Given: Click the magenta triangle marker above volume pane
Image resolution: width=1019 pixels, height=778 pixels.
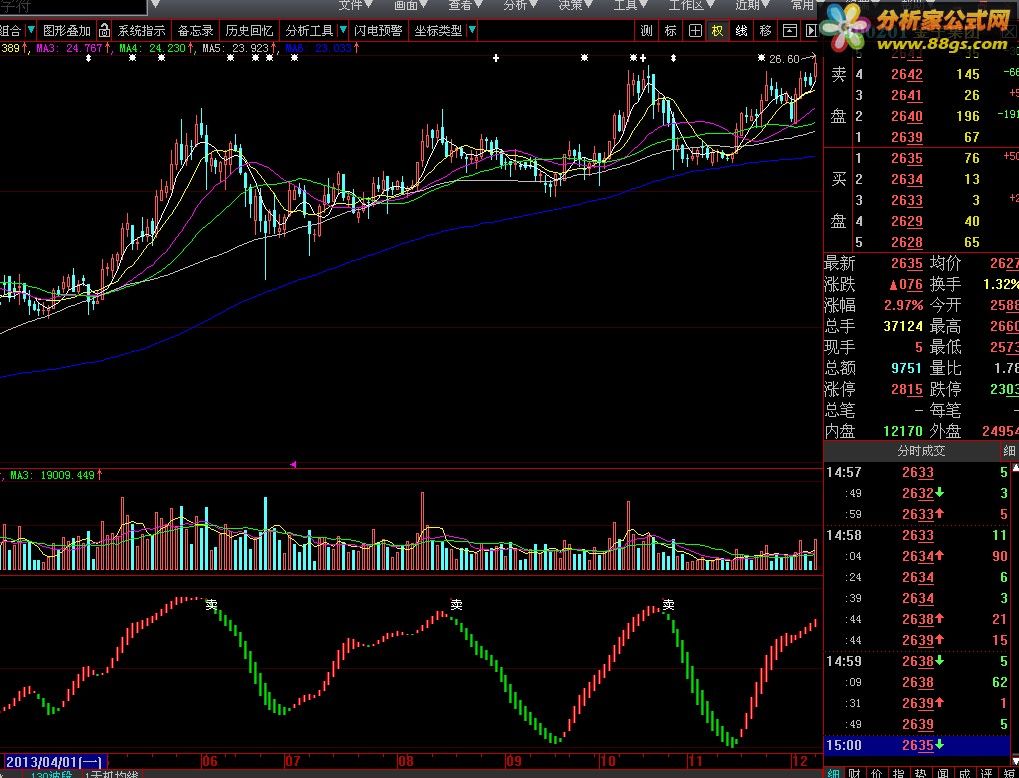Looking at the screenshot, I should coord(293,464).
